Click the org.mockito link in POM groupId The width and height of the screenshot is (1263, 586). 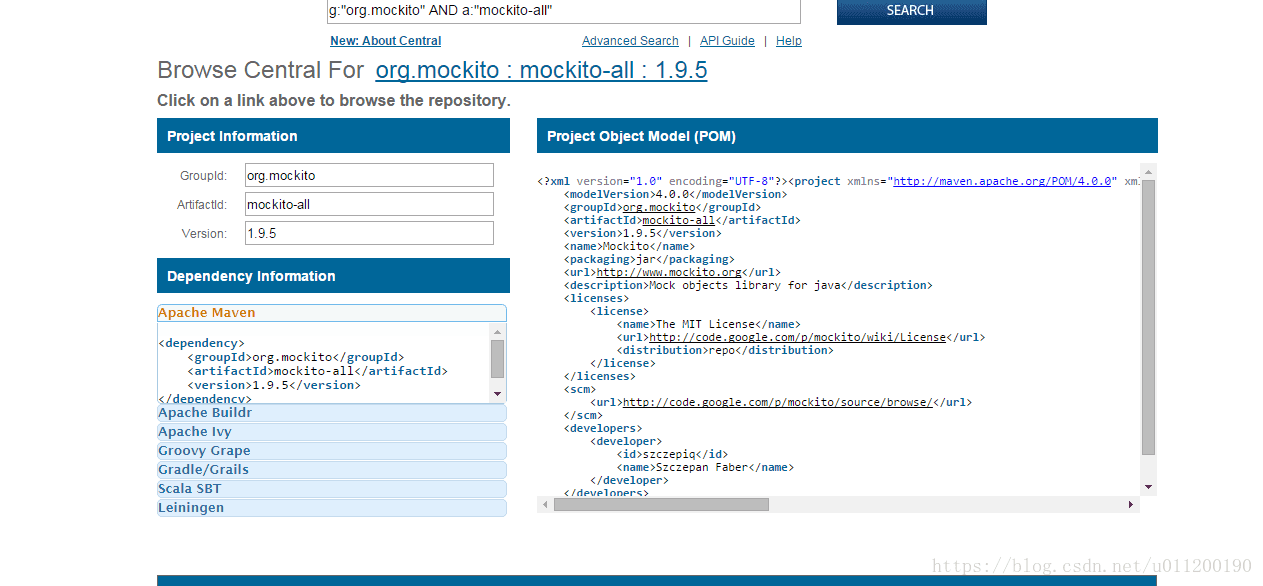(658, 207)
